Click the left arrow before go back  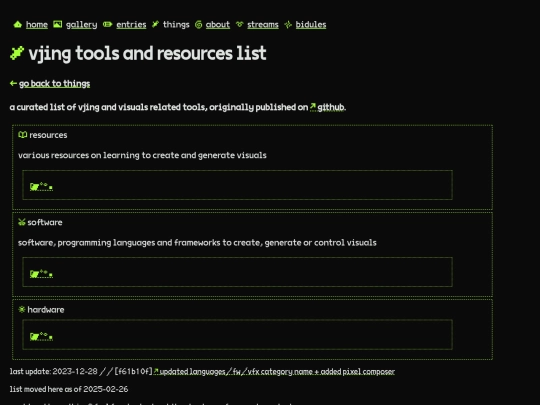(x=13, y=83)
